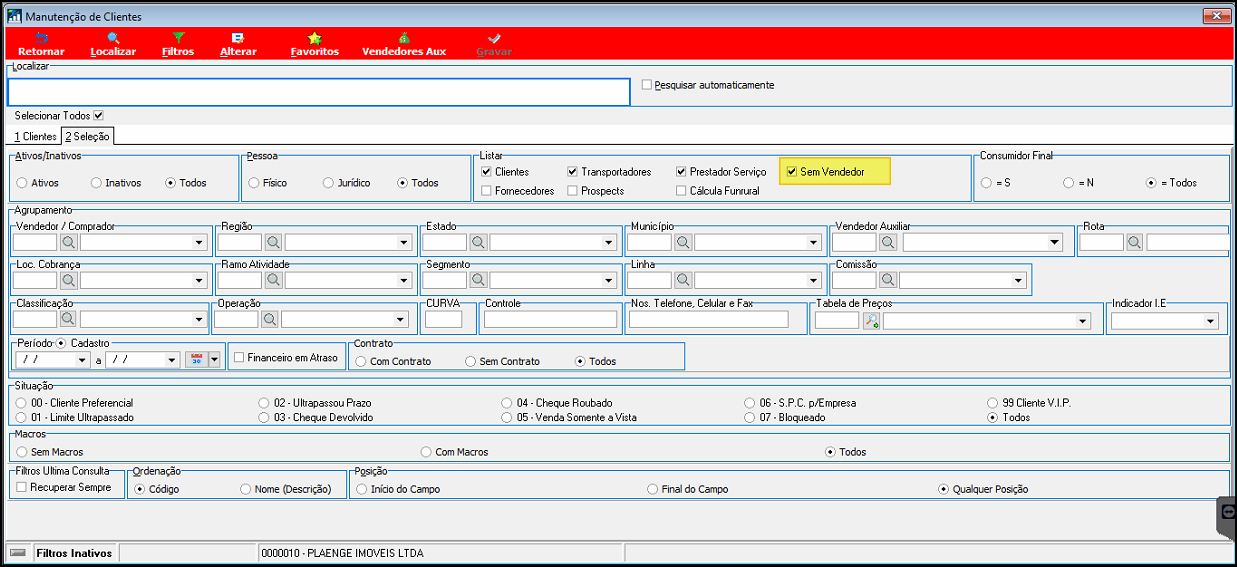Select 99 Cliente V.I.P. situation
Viewport: 1237px width, 567px height.
point(993,403)
